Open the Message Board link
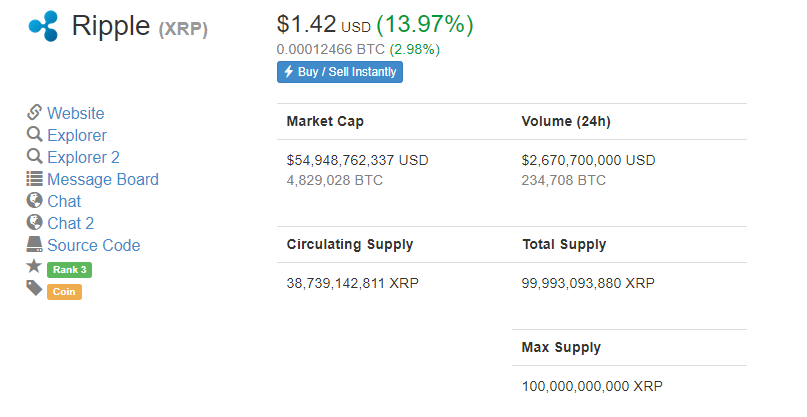 pyautogui.click(x=103, y=179)
